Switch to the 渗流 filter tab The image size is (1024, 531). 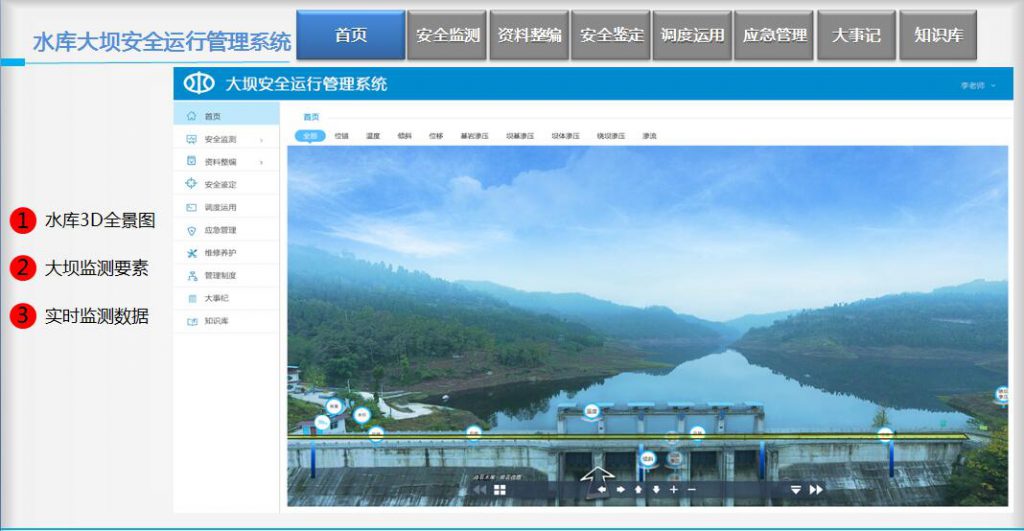[x=649, y=135]
